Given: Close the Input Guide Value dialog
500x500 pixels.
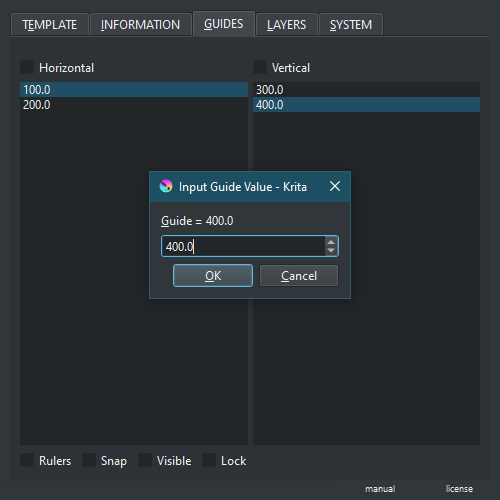Looking at the screenshot, I should [335, 186].
